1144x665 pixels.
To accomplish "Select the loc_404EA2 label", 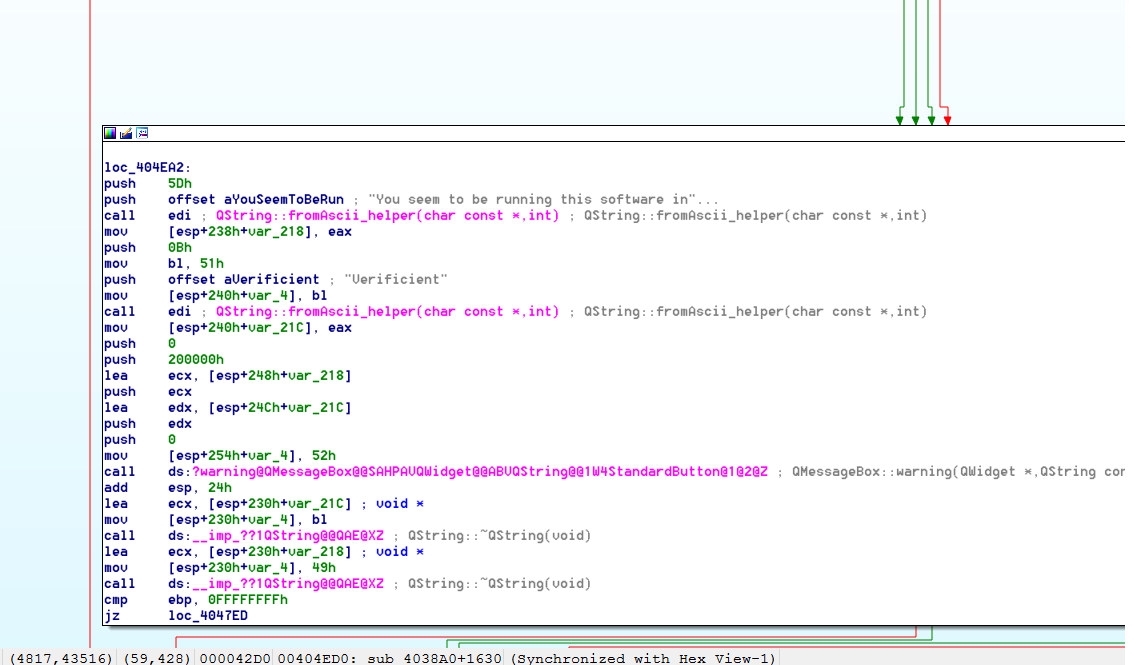I will point(147,168).
